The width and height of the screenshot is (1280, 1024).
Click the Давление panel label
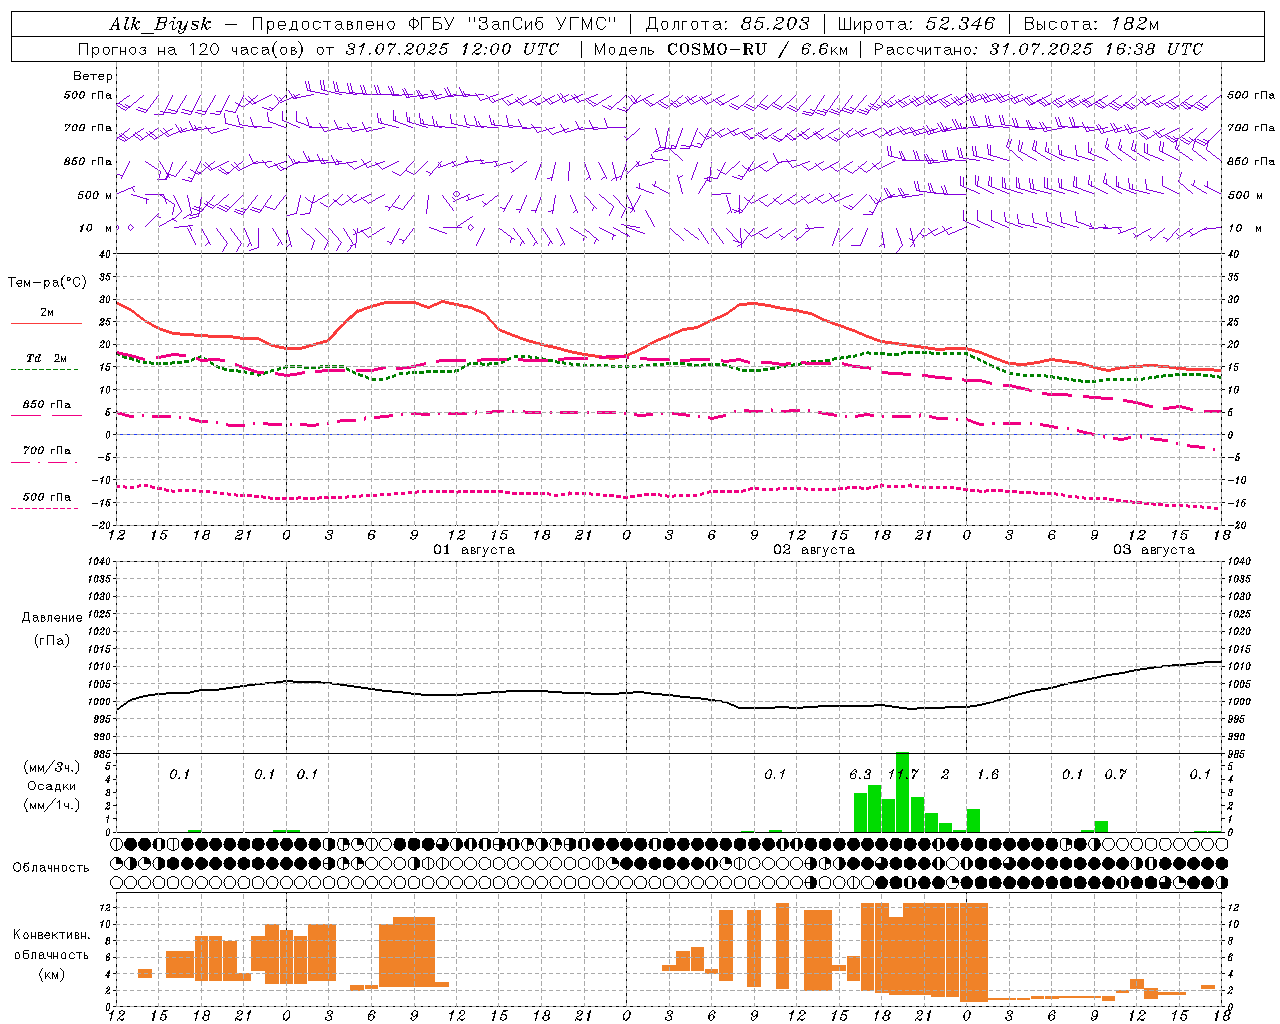click(x=52, y=618)
